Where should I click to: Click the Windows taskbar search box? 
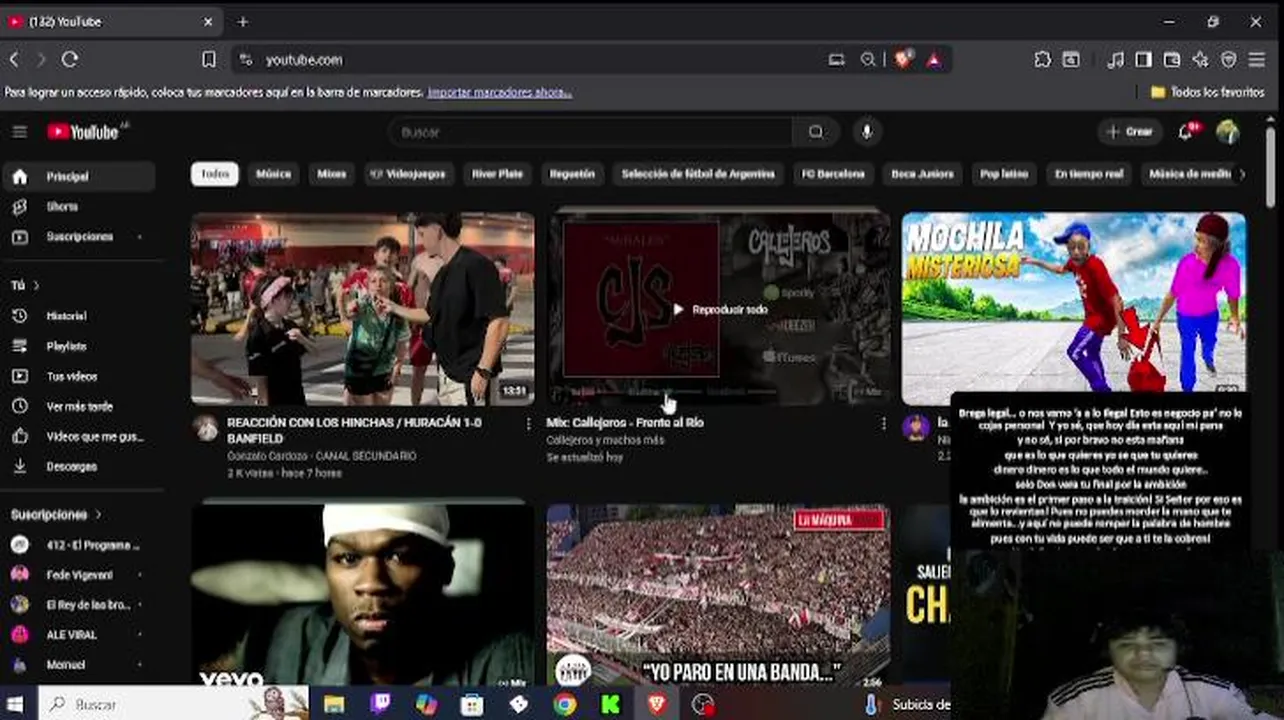tap(173, 704)
